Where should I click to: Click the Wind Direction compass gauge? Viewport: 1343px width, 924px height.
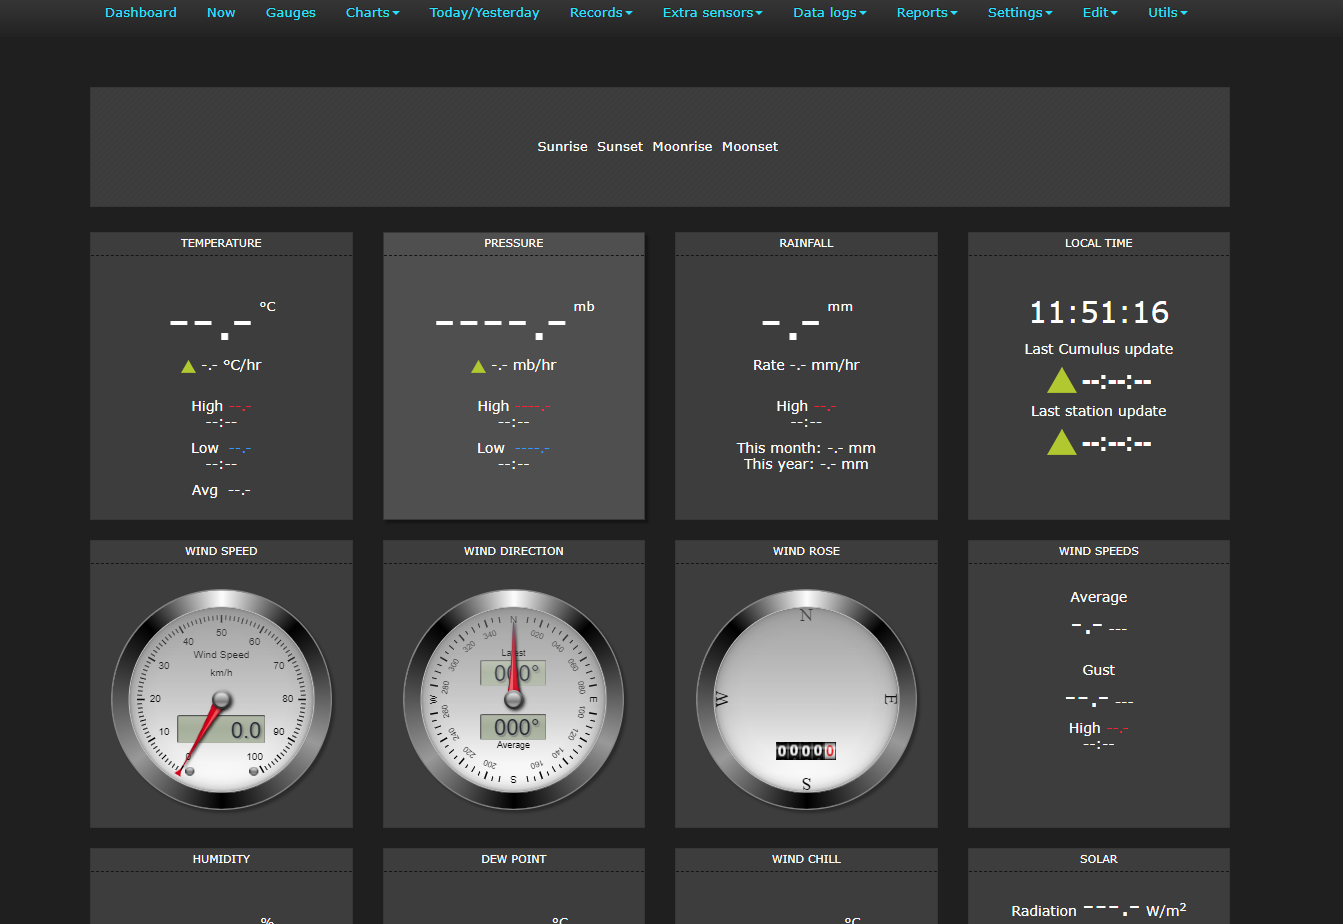click(513, 697)
